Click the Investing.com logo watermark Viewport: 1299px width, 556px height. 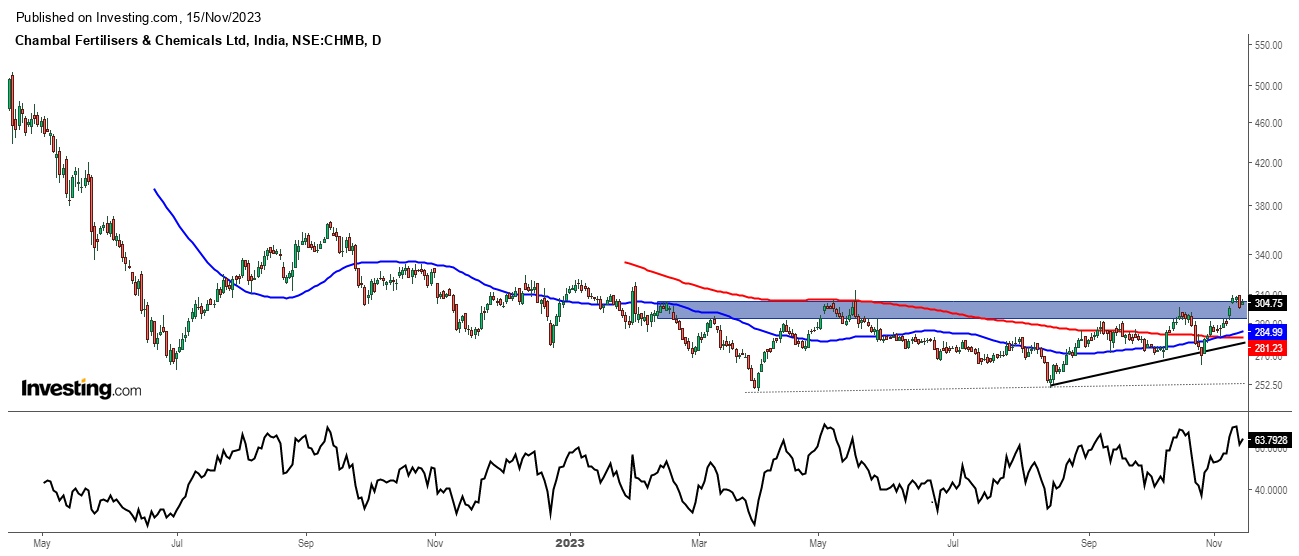pos(81,389)
